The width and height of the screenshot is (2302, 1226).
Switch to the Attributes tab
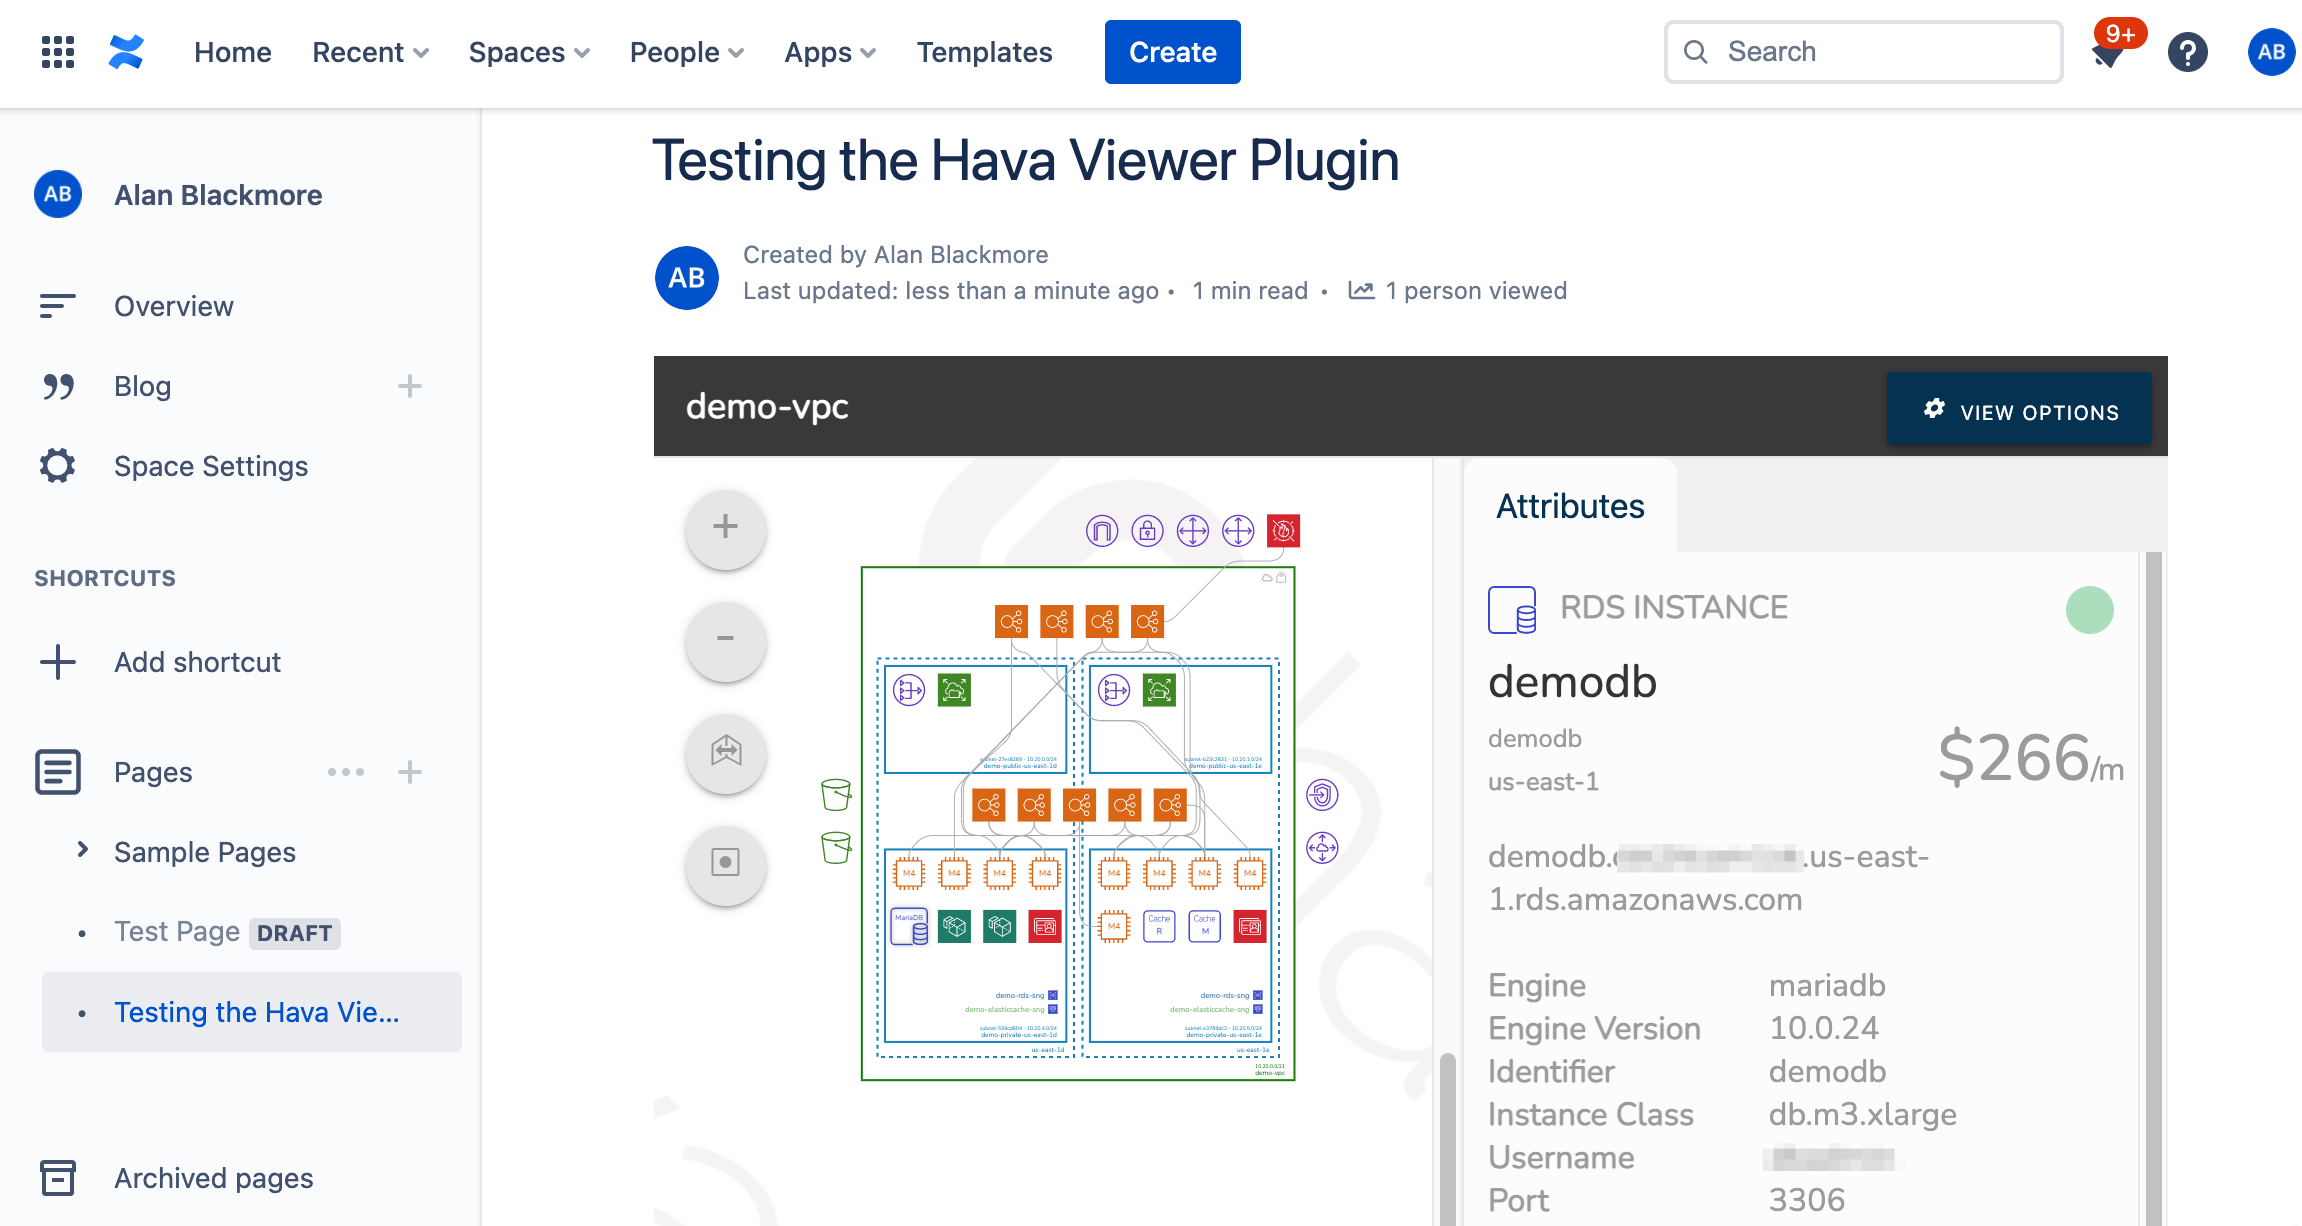pos(1570,506)
